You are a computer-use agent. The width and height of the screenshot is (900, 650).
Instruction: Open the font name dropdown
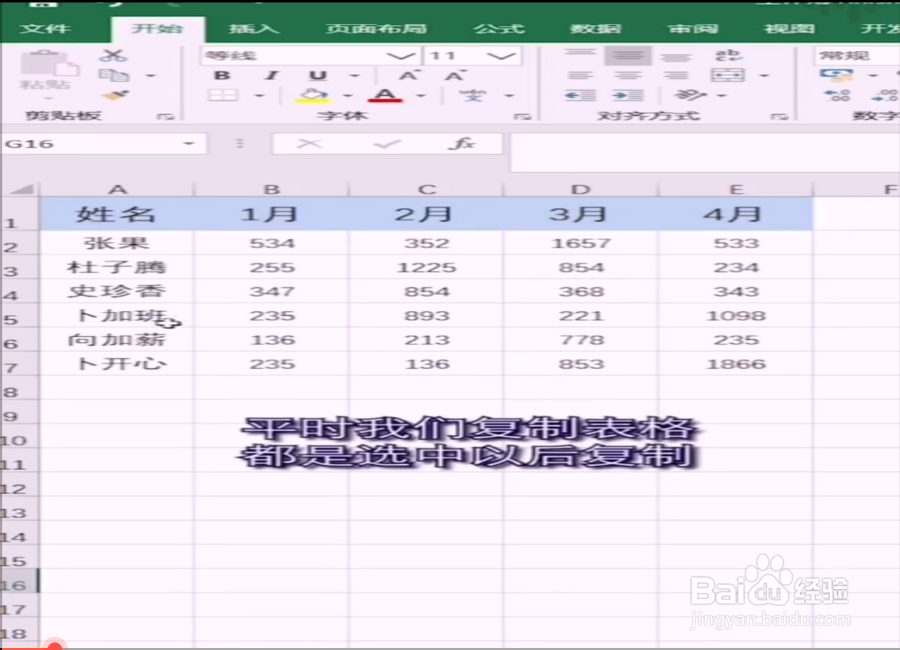click(400, 56)
